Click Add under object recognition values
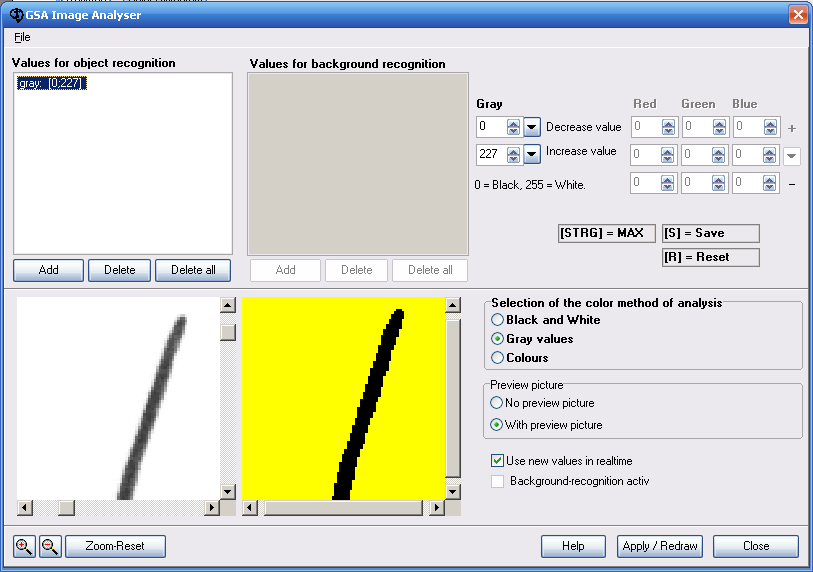 coord(48,270)
